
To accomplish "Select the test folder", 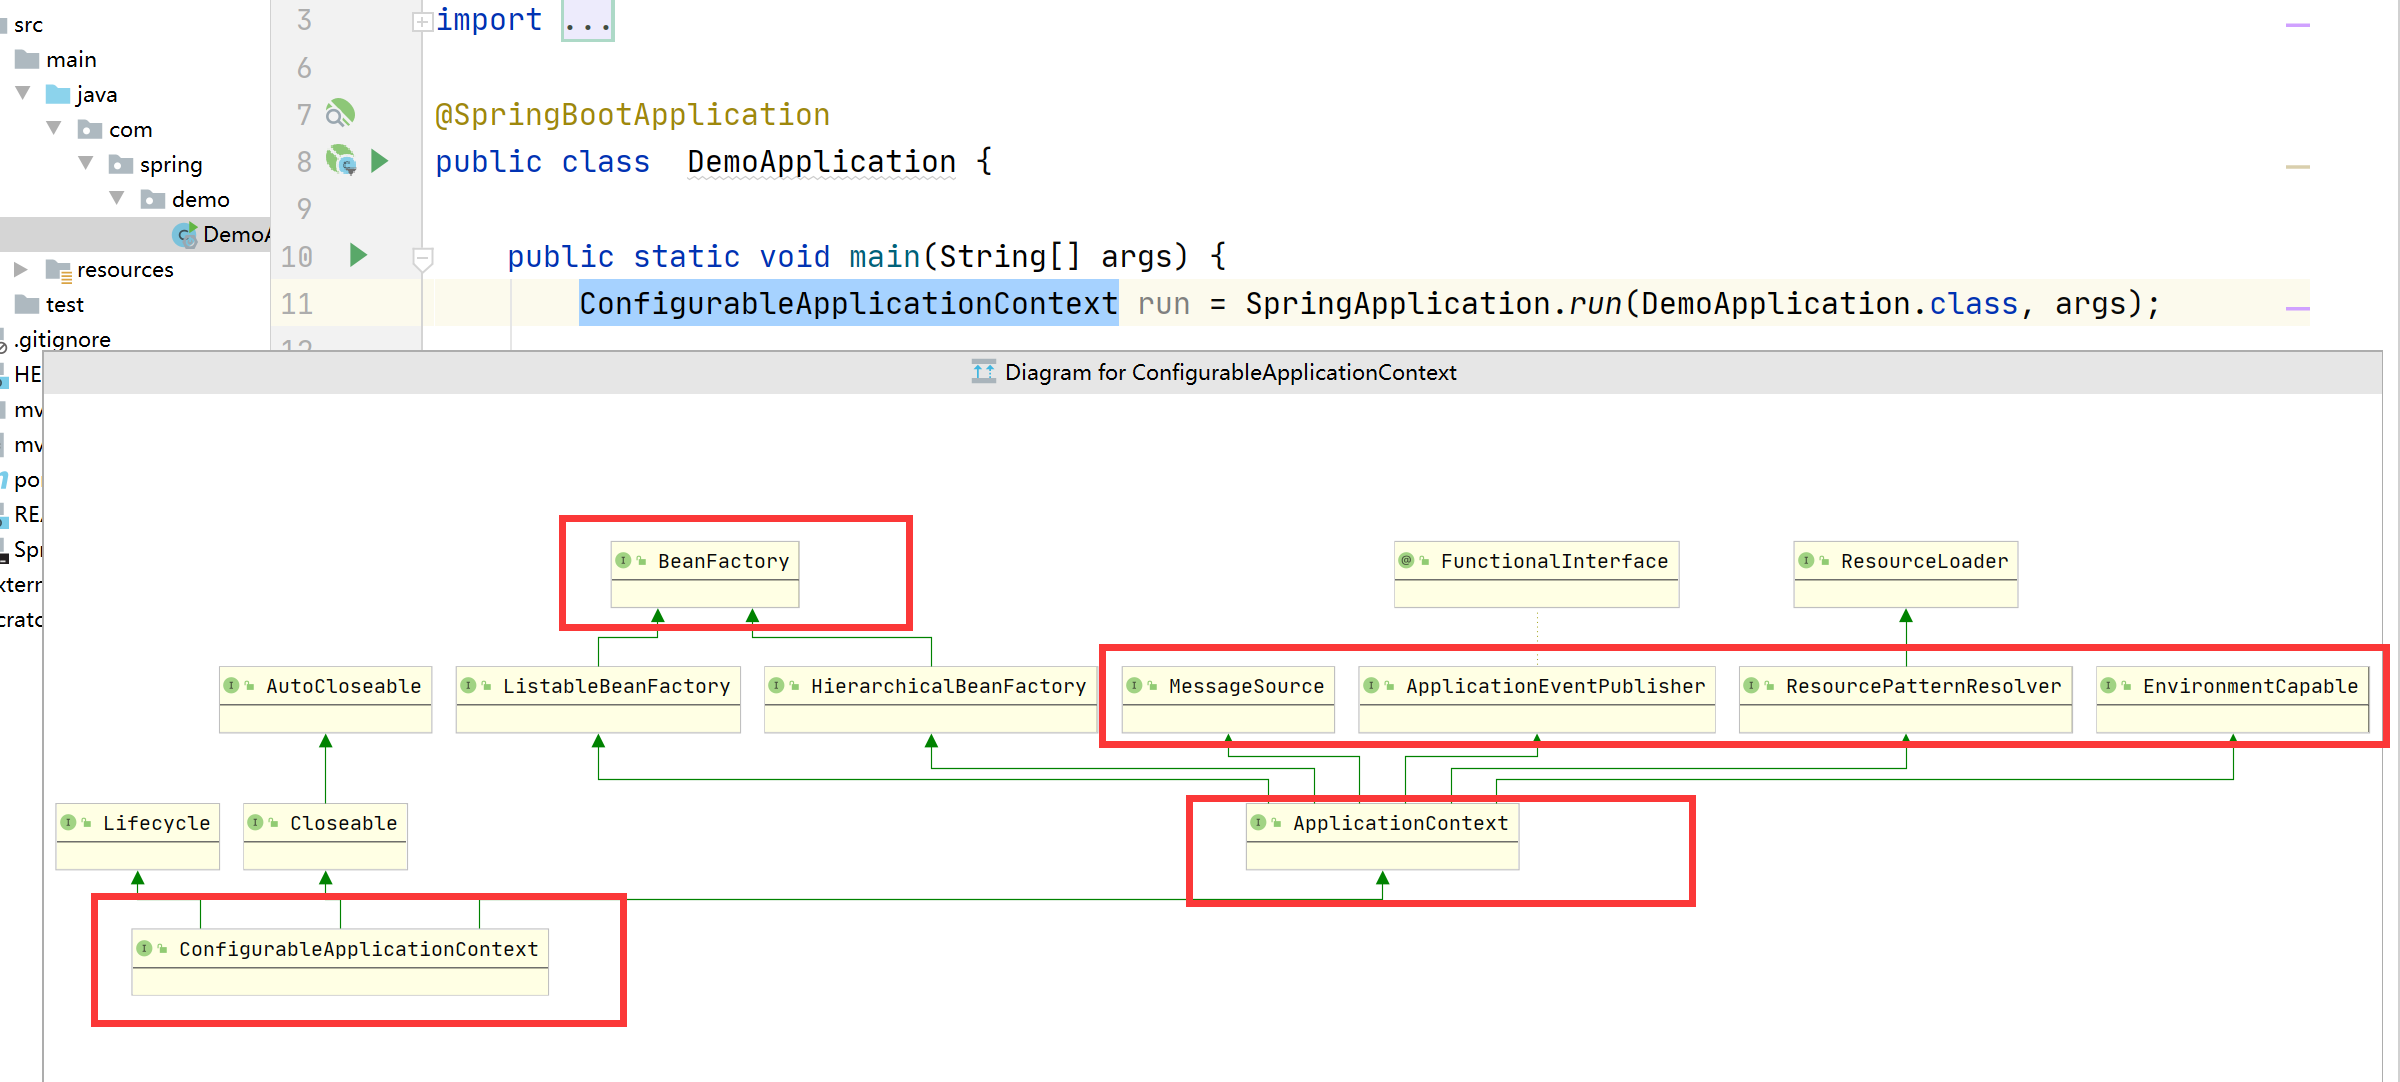I will tap(49, 304).
